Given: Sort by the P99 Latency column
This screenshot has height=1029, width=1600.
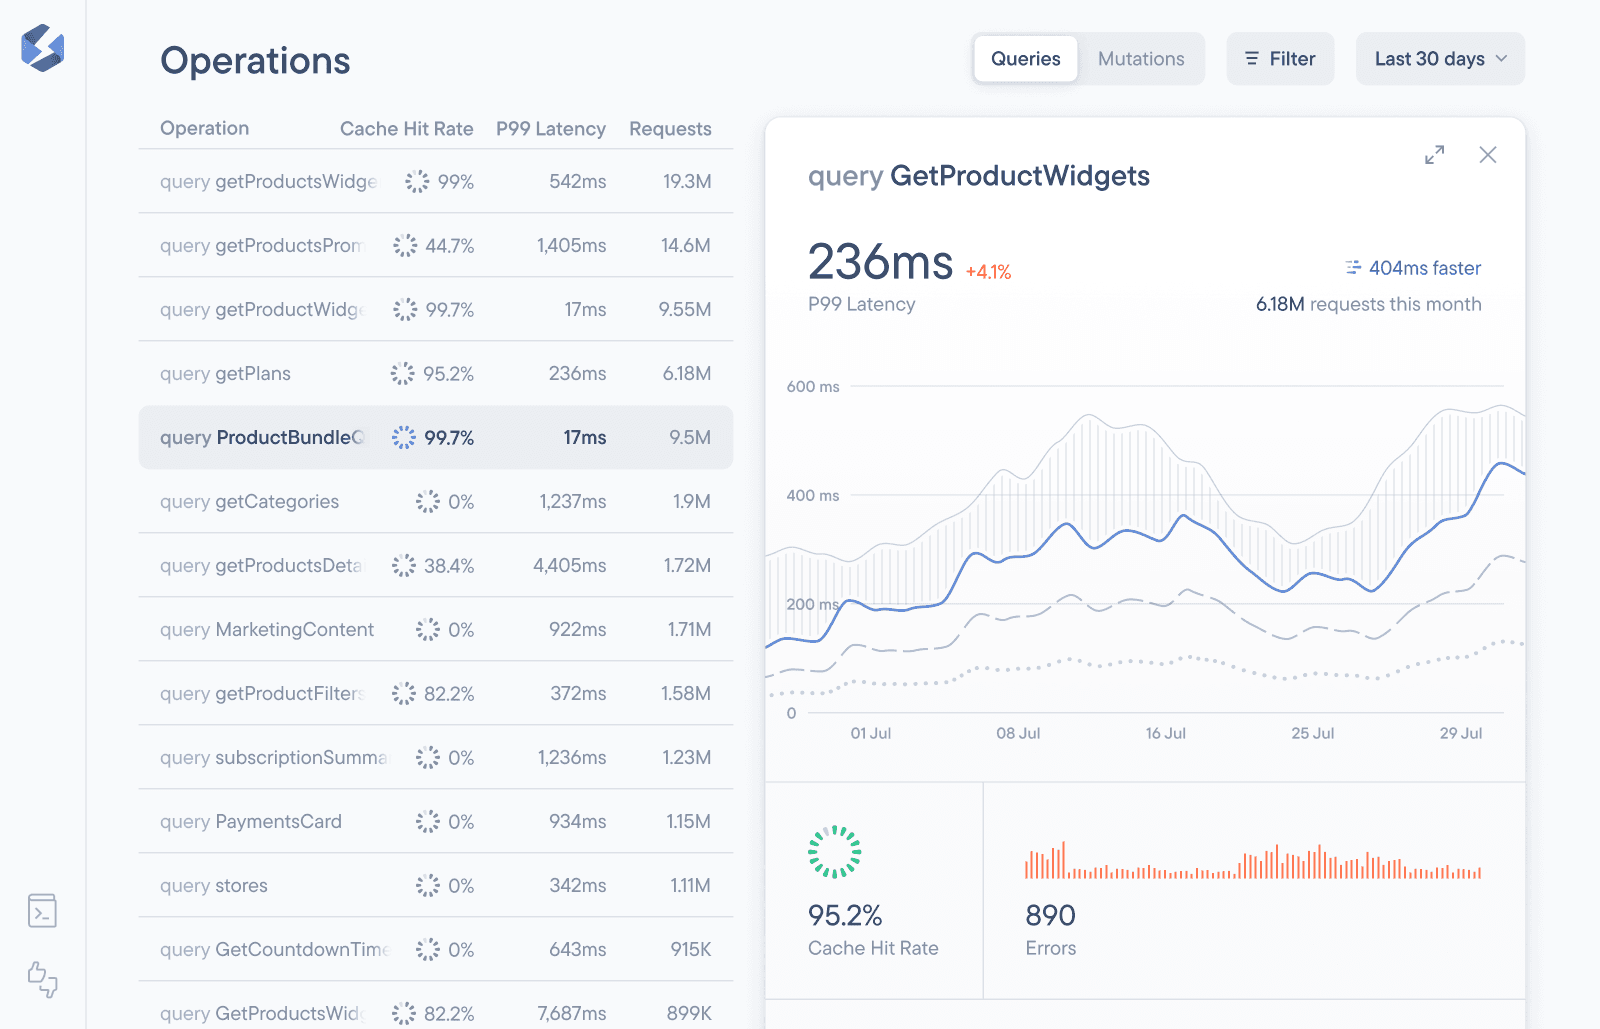Looking at the screenshot, I should pyautogui.click(x=550, y=129).
